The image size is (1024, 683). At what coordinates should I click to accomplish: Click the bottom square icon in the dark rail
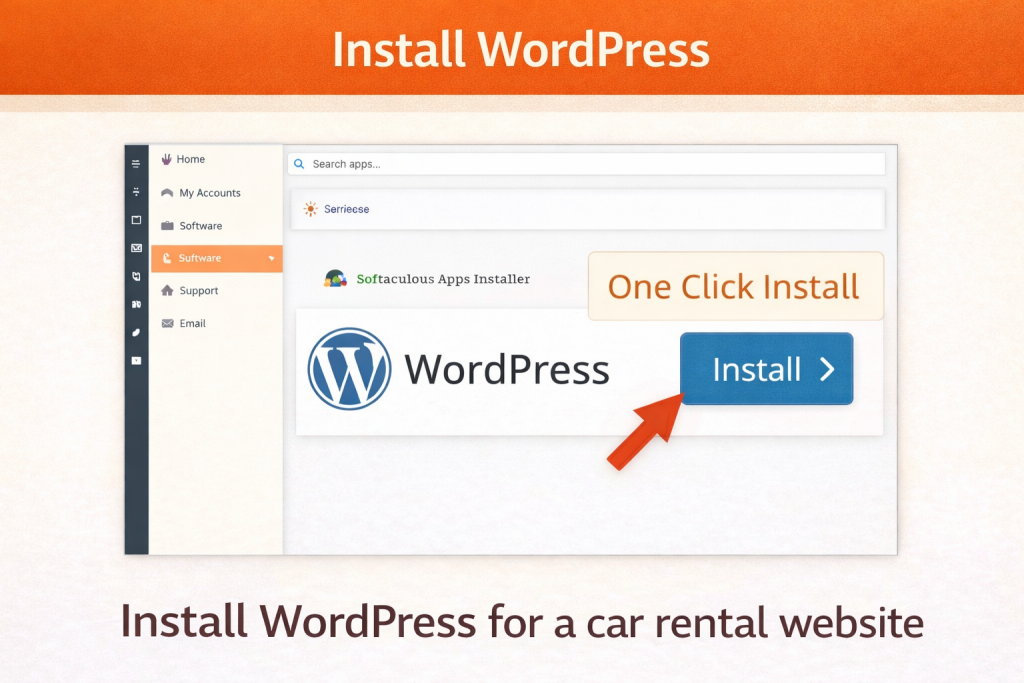[136, 360]
